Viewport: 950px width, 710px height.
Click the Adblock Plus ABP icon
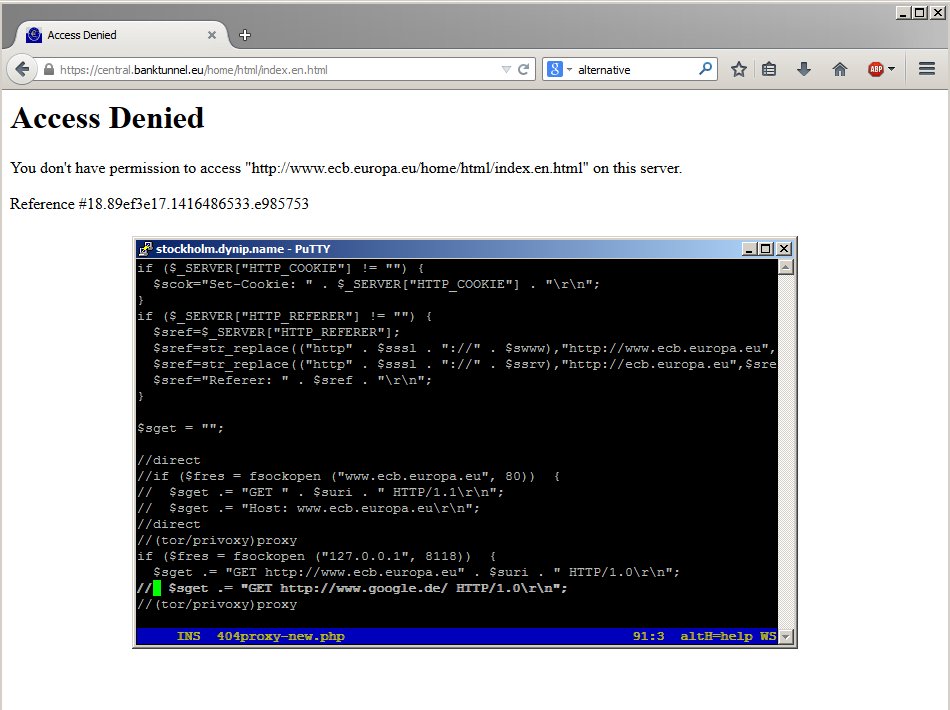(x=875, y=69)
